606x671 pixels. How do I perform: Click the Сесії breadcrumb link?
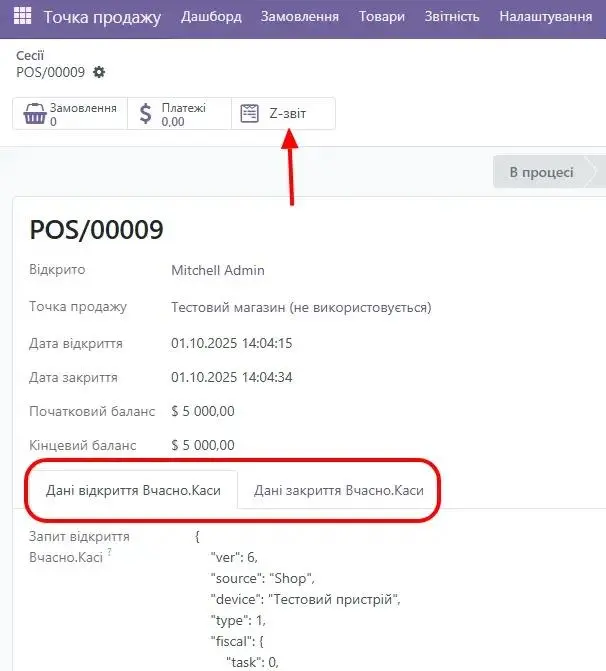[30, 56]
